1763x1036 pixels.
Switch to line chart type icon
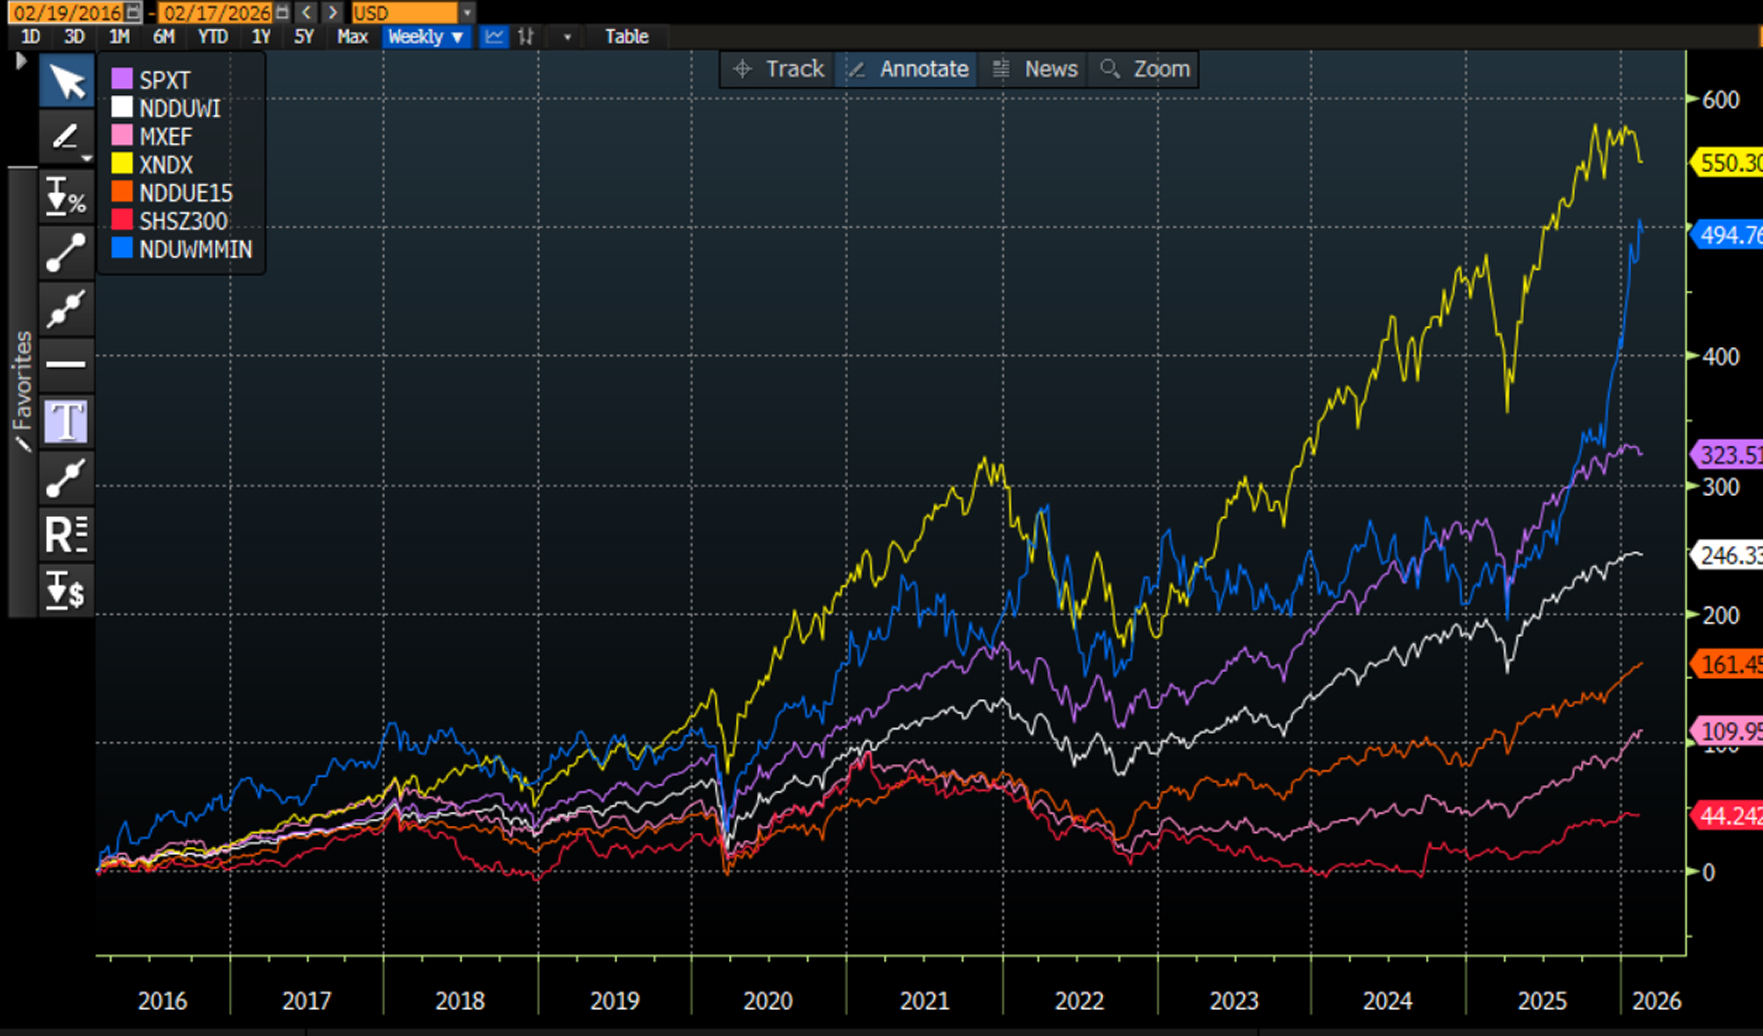click(x=494, y=37)
